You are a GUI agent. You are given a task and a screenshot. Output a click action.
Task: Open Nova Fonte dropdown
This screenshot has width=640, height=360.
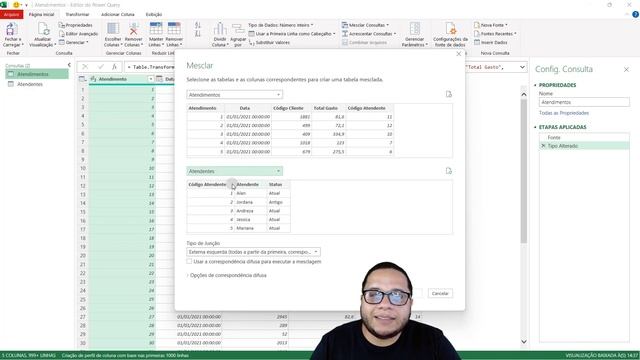click(491, 25)
